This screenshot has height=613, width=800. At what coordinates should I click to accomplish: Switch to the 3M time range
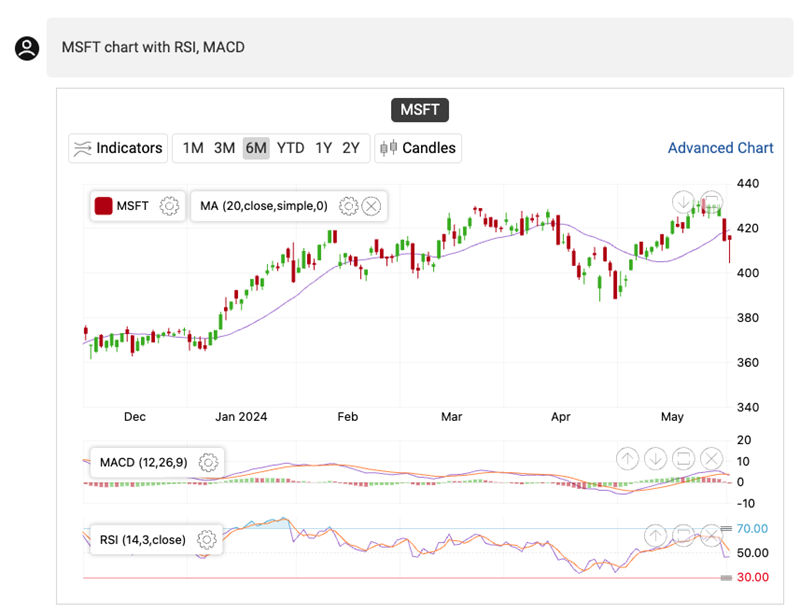(224, 148)
